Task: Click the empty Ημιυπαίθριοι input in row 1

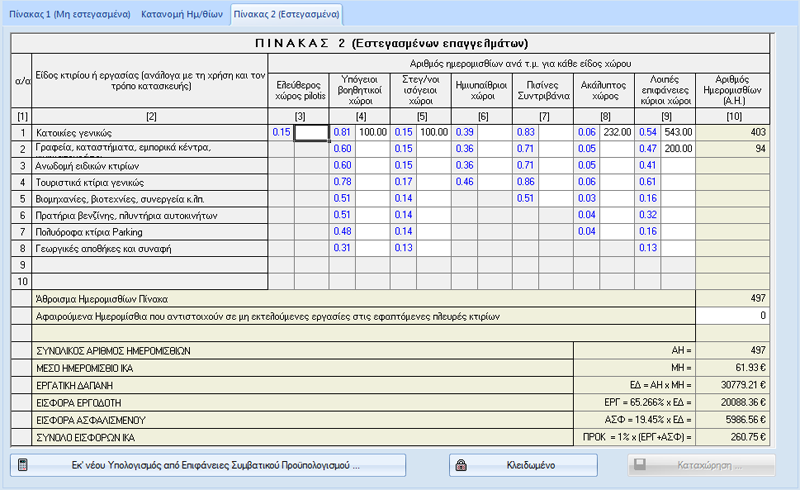Action: click(494, 133)
